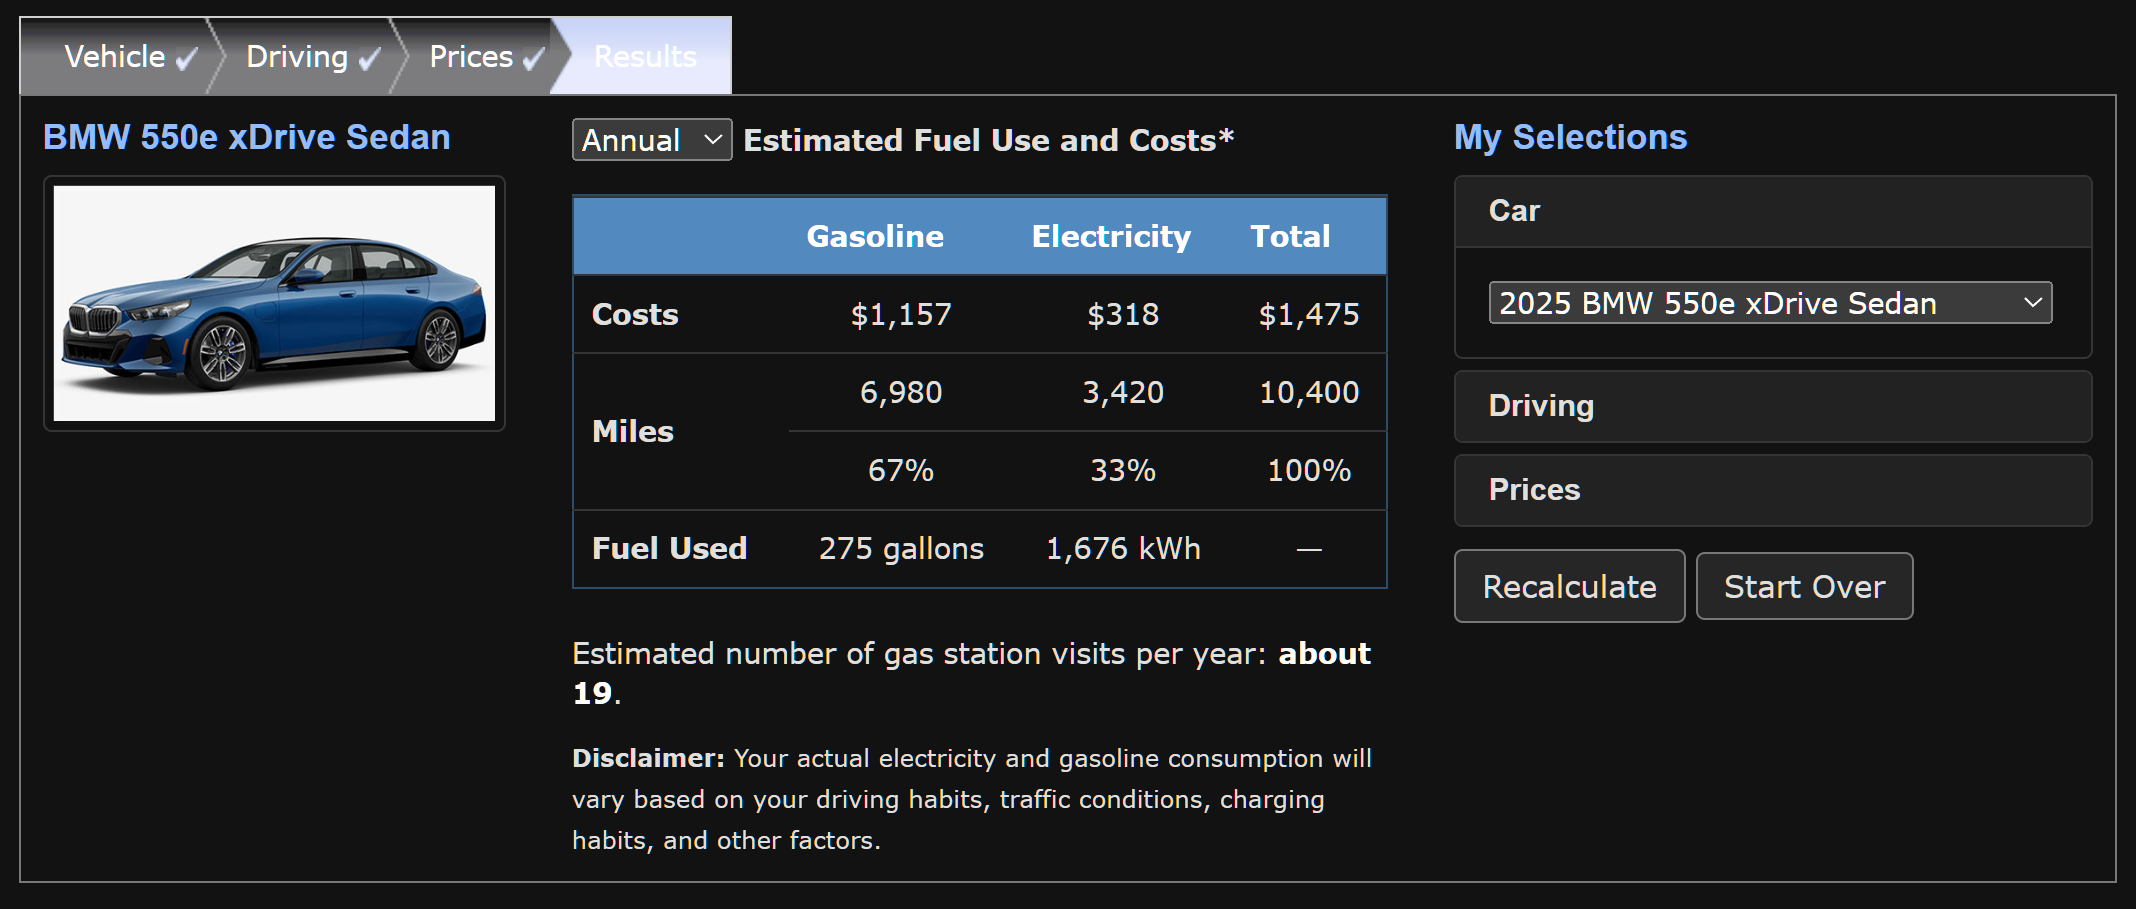Click the Total column header

(x=1290, y=236)
